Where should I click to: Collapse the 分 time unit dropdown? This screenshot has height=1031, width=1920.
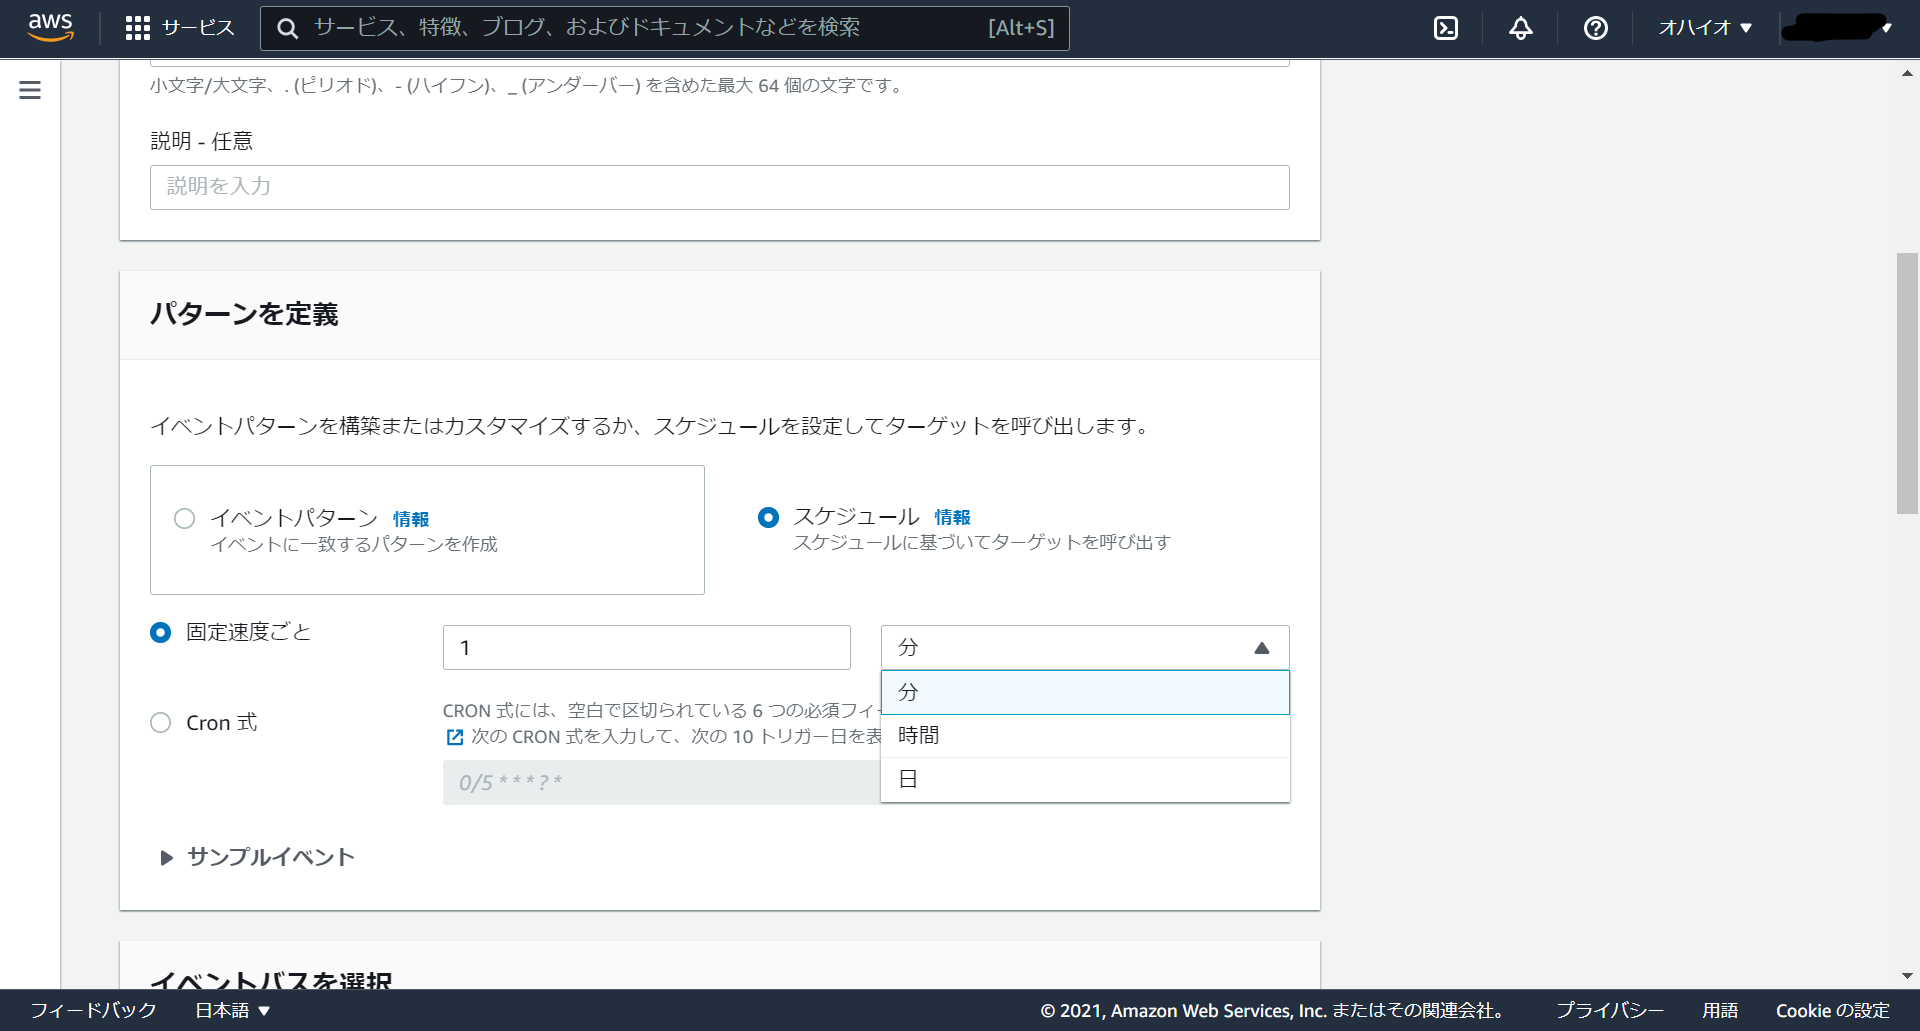click(x=1085, y=647)
